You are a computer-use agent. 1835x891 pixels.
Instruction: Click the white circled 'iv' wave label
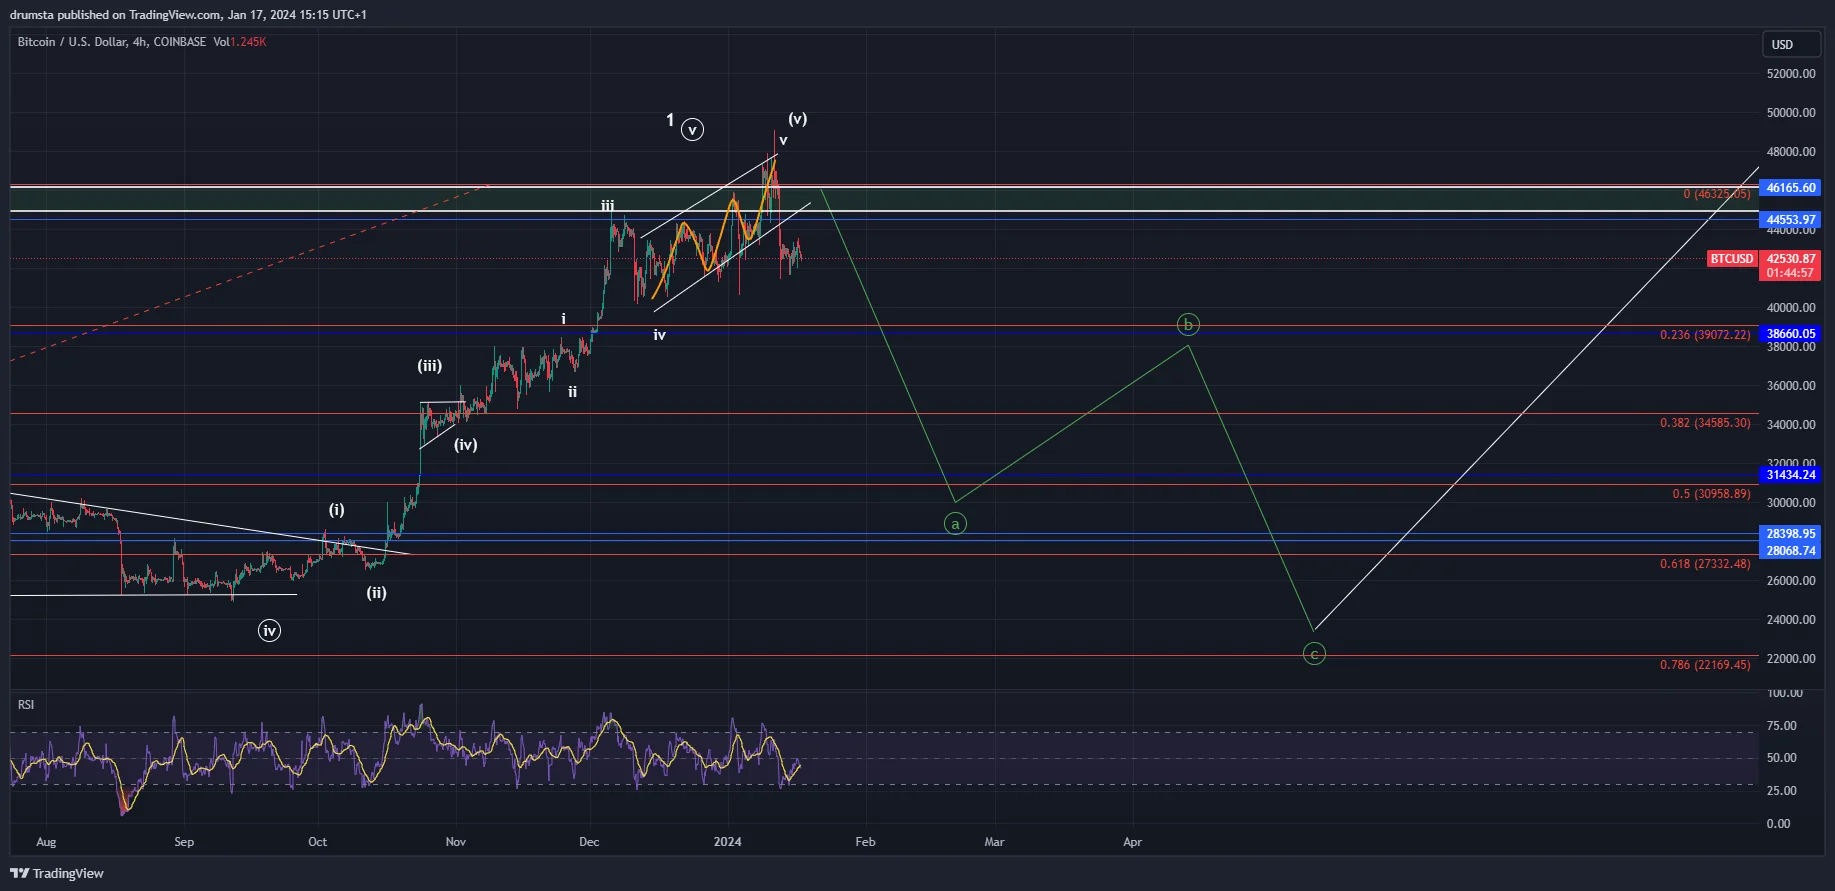[269, 631]
